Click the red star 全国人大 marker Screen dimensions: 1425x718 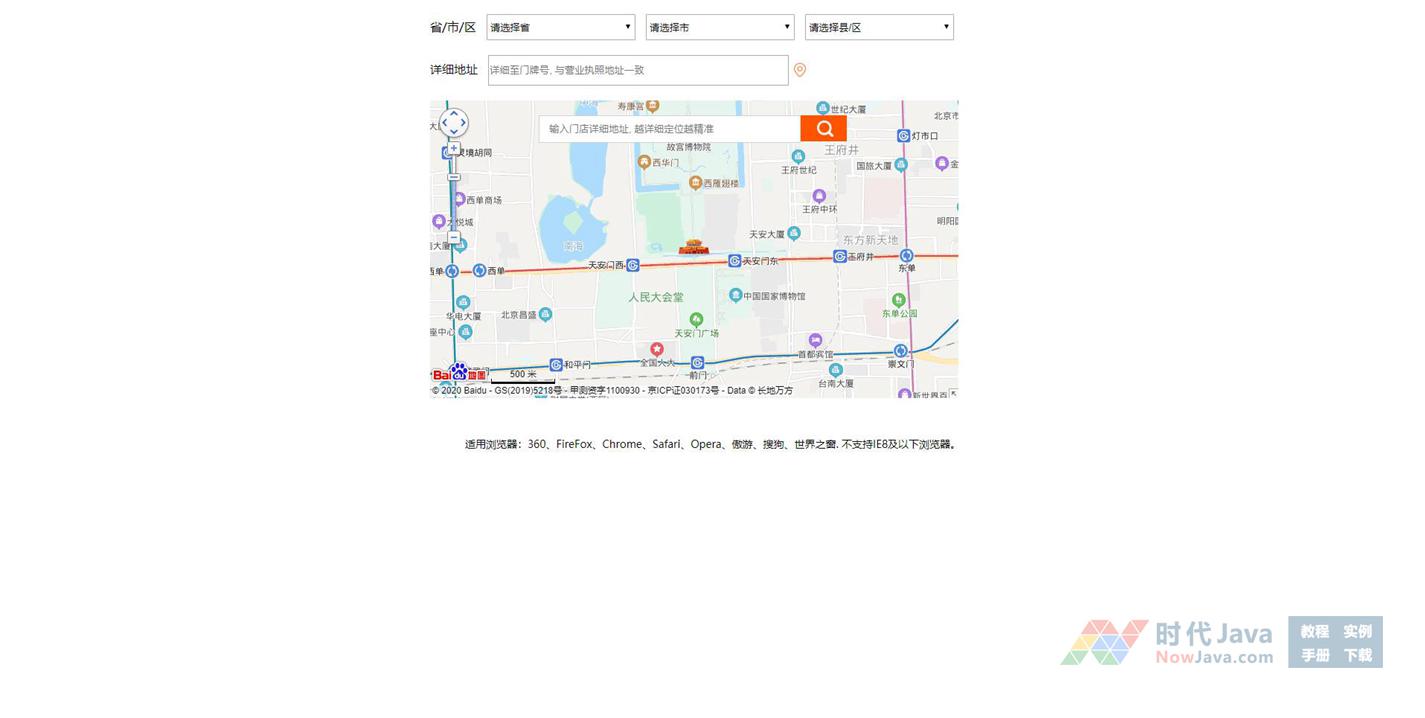[657, 349]
